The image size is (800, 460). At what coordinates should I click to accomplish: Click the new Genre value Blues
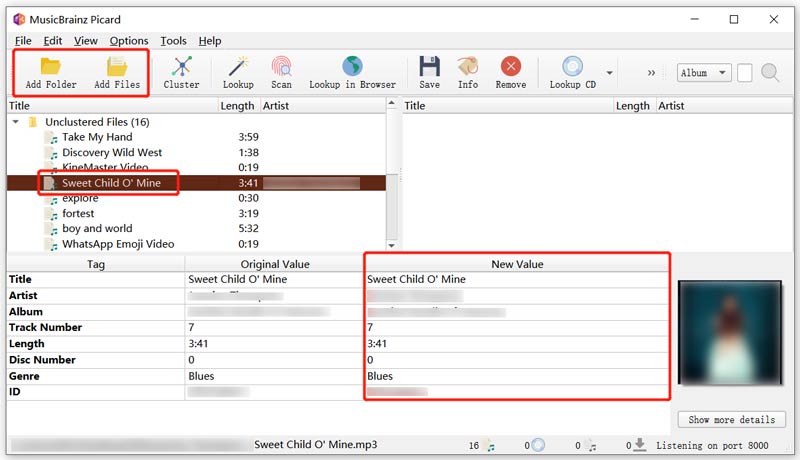380,376
